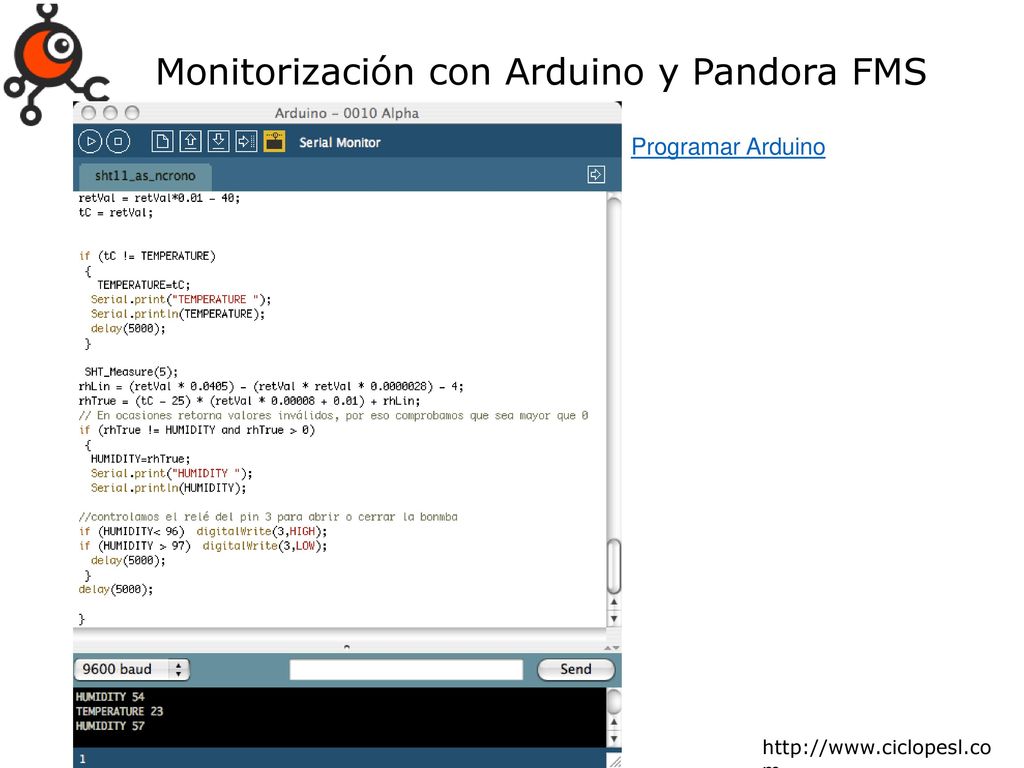The image size is (1024, 768).
Task: Create a new sketch with the New icon
Action: tap(163, 142)
